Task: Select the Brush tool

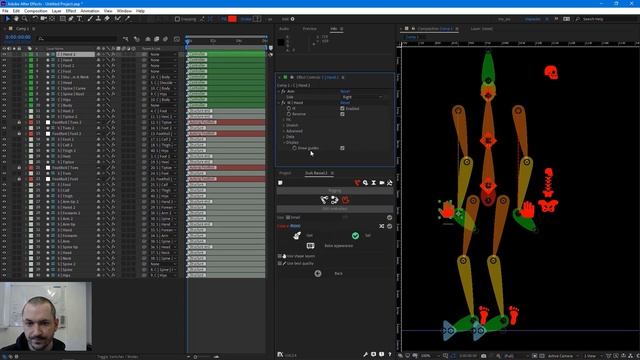Action: click(90, 19)
